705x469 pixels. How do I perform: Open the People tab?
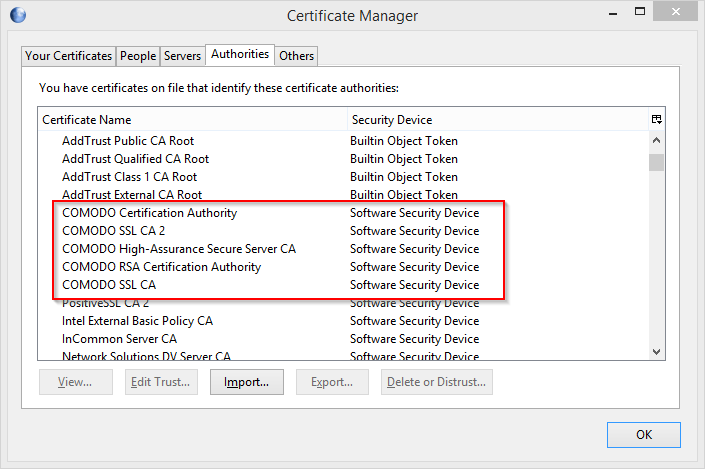pos(138,56)
